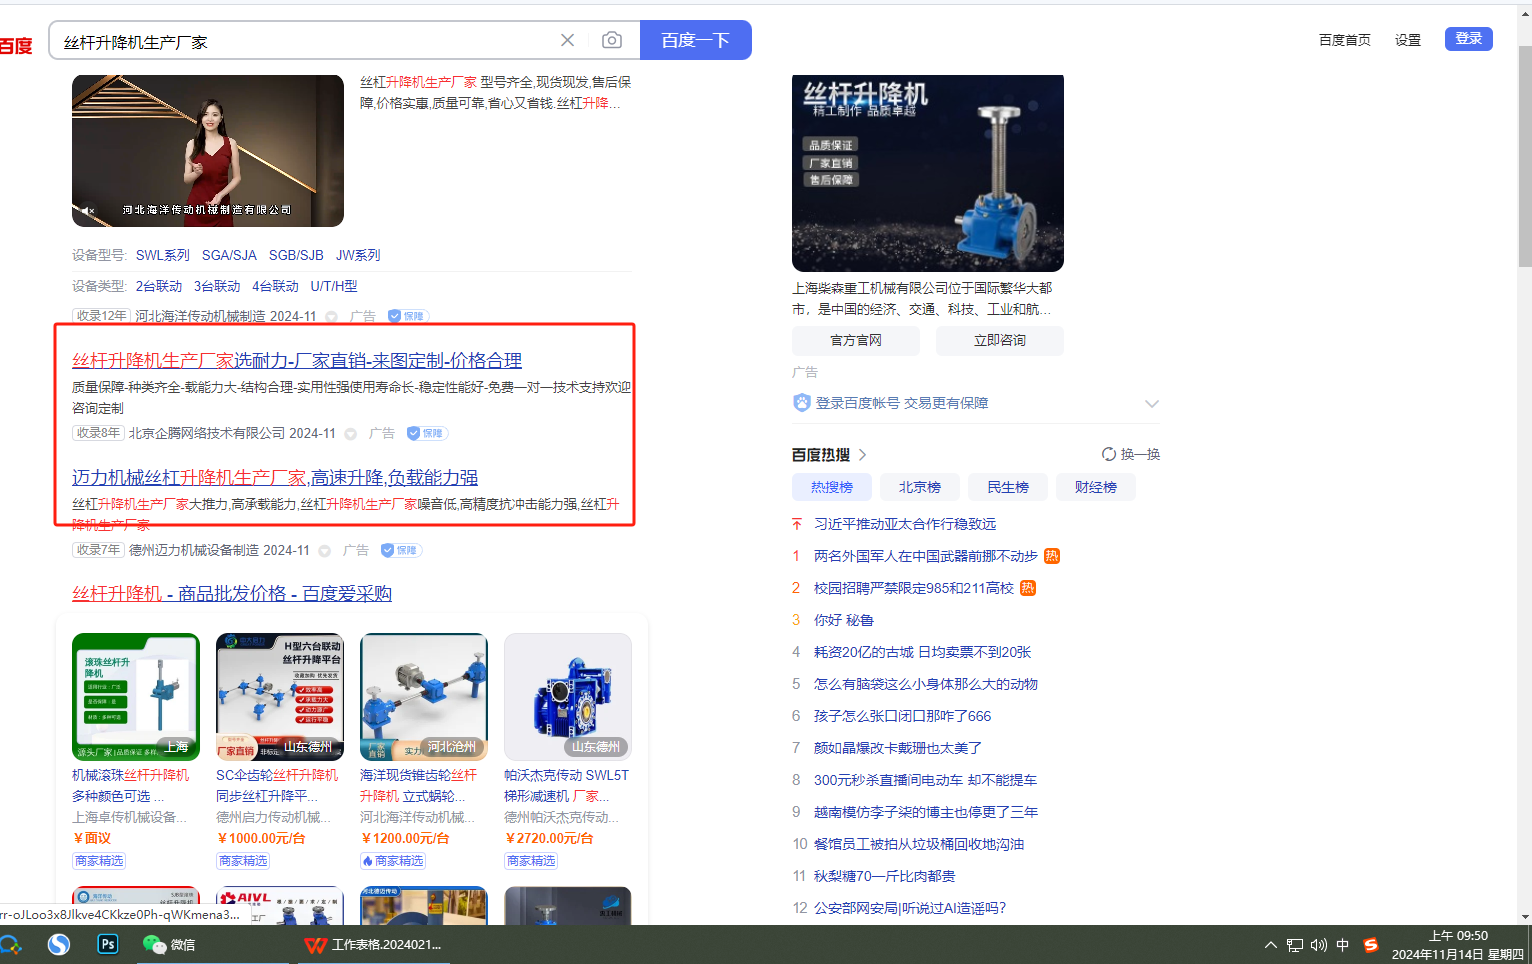Viewport: 1532px width, 964px height.
Task: Open the 设置 menu
Action: (1408, 40)
